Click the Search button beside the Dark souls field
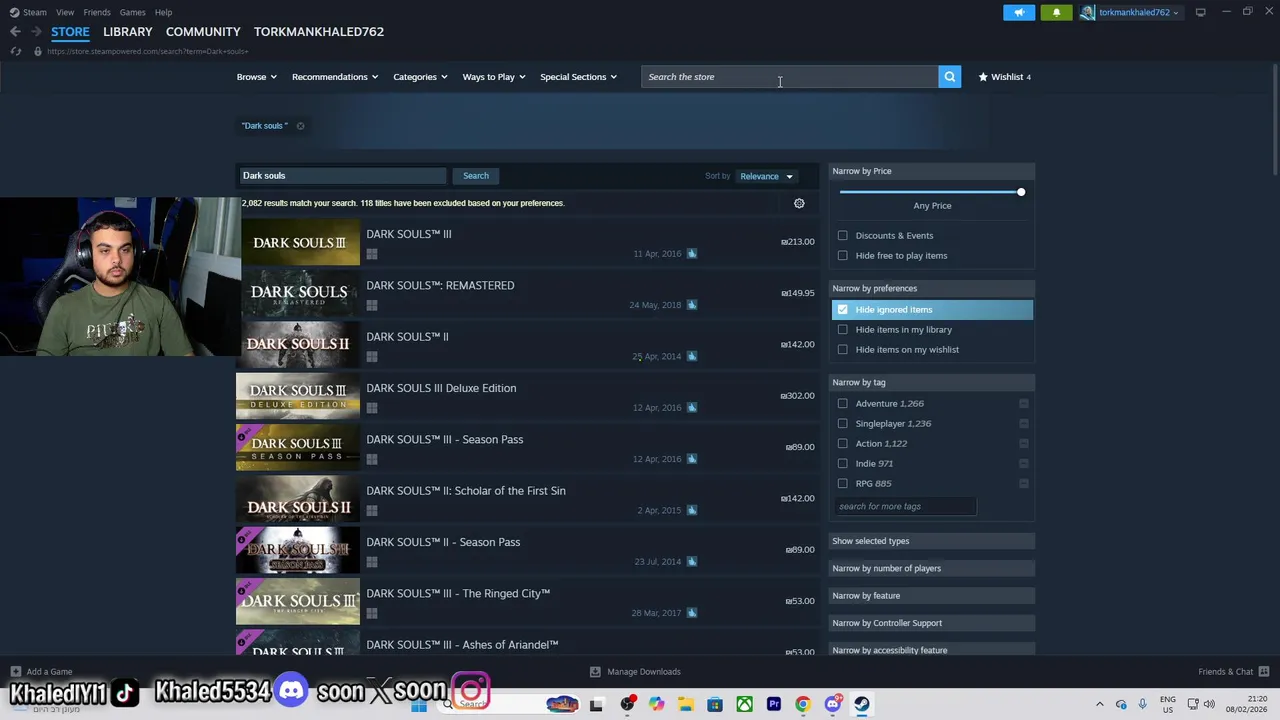This screenshot has height=720, width=1280. (x=476, y=176)
